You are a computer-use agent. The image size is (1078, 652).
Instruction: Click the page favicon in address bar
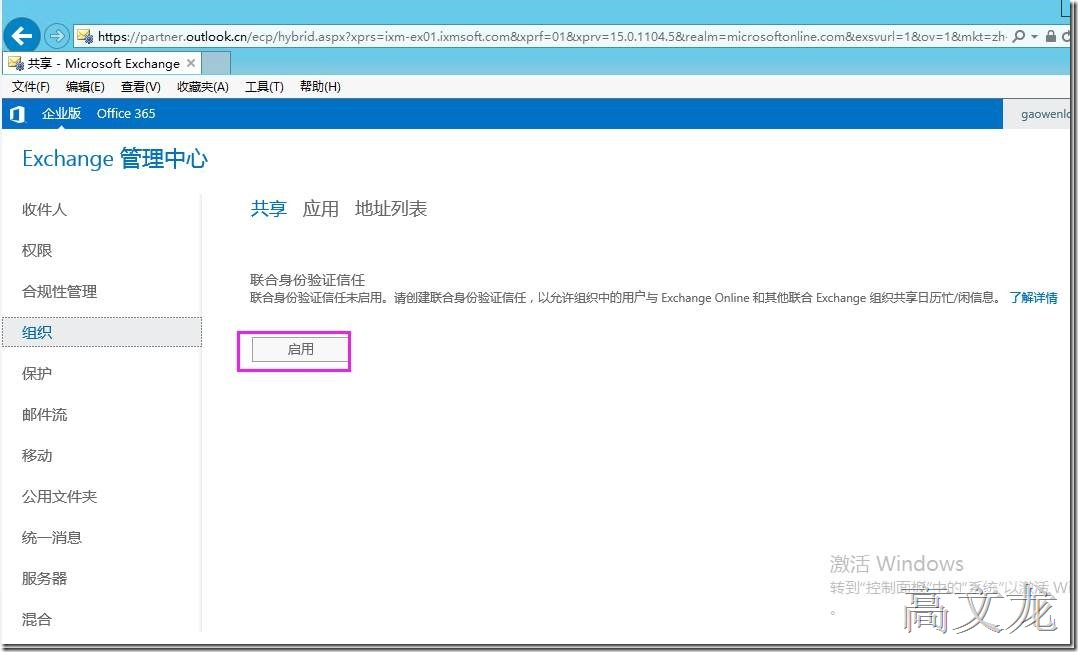click(x=85, y=36)
